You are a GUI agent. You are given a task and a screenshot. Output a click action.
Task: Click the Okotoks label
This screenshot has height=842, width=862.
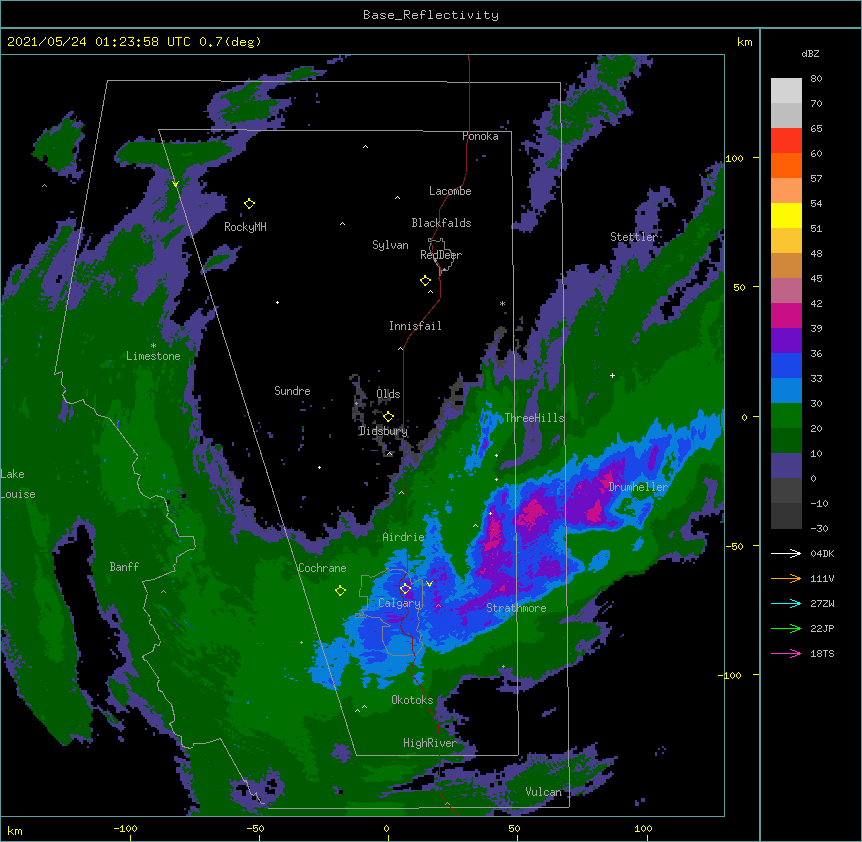[412, 700]
